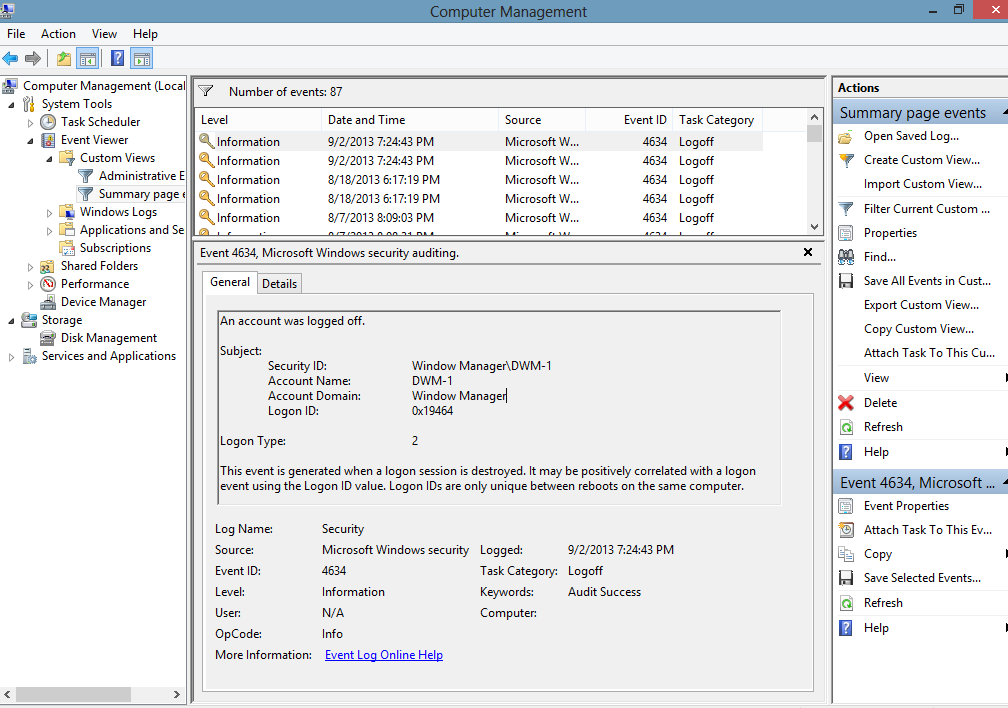Open the Action menu

coord(58,33)
